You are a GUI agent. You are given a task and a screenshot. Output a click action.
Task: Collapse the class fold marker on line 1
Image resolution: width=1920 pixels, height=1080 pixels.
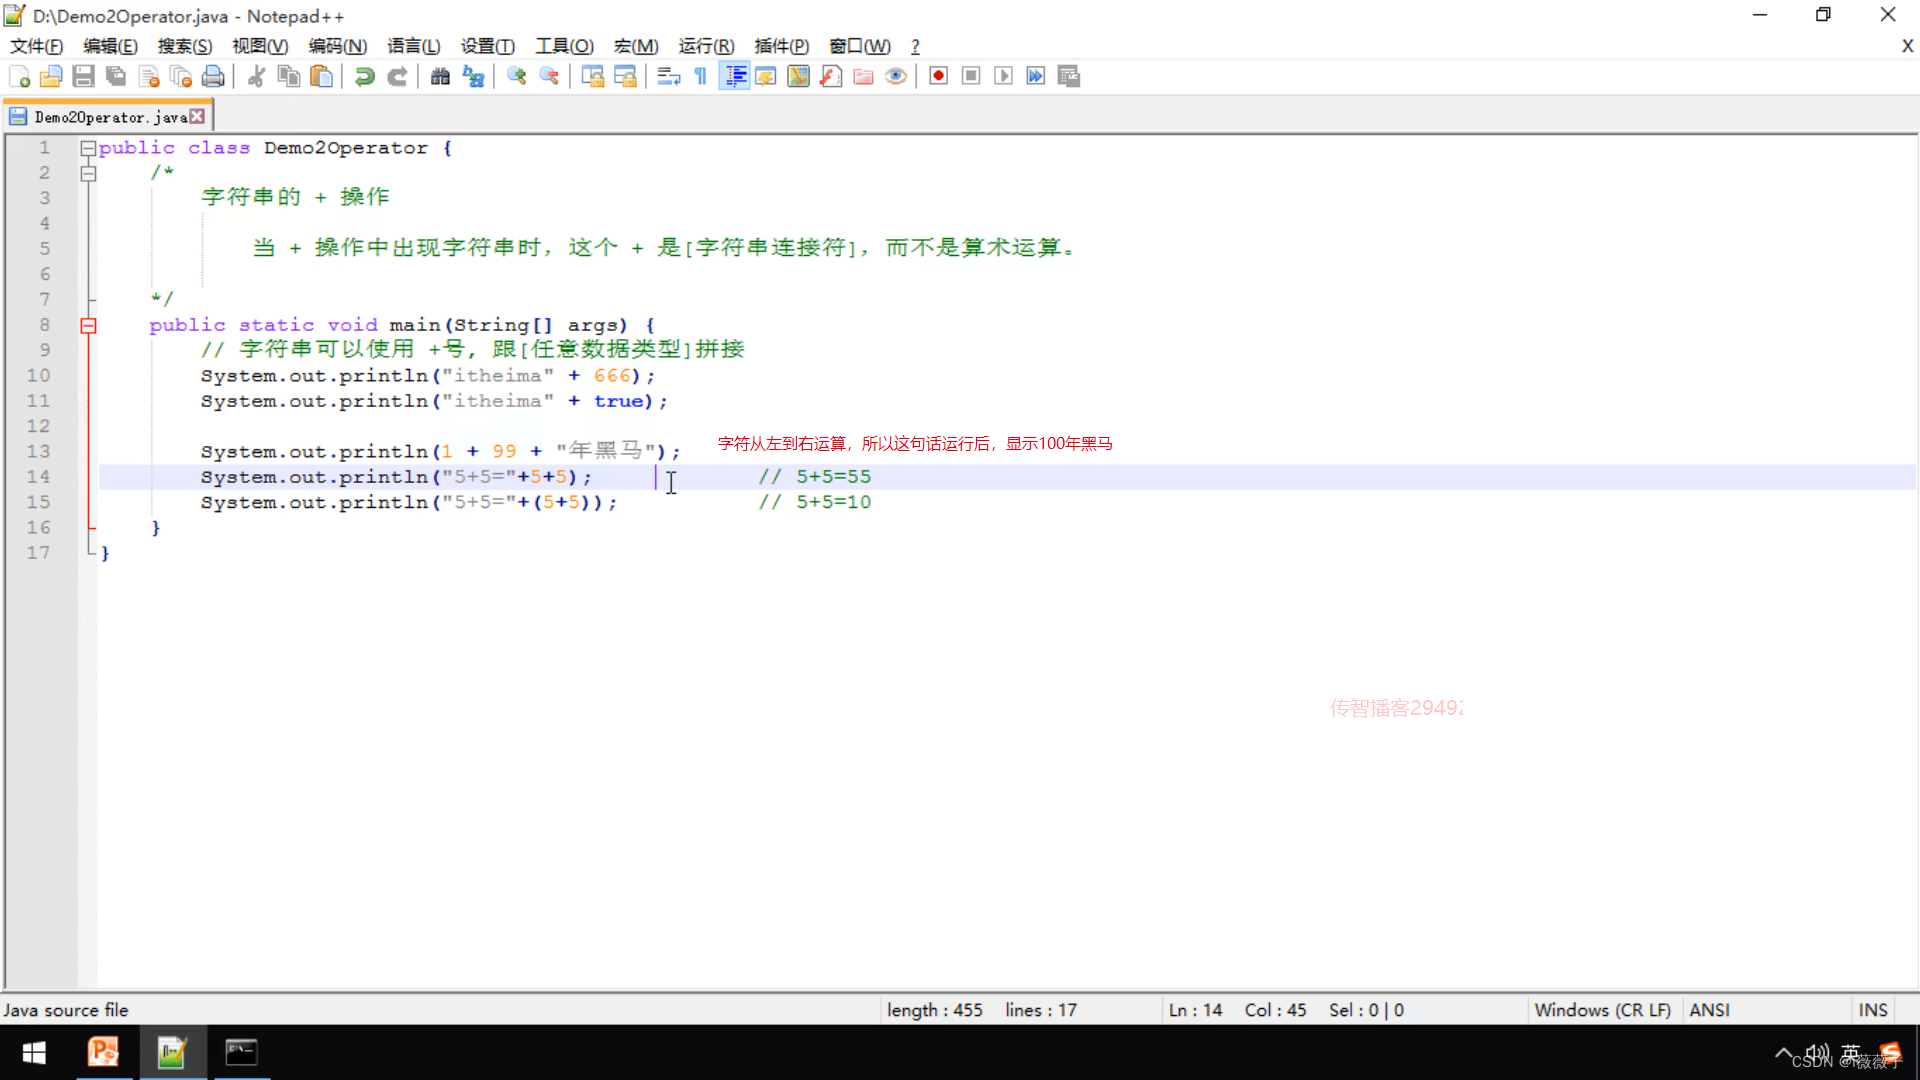pos(88,148)
